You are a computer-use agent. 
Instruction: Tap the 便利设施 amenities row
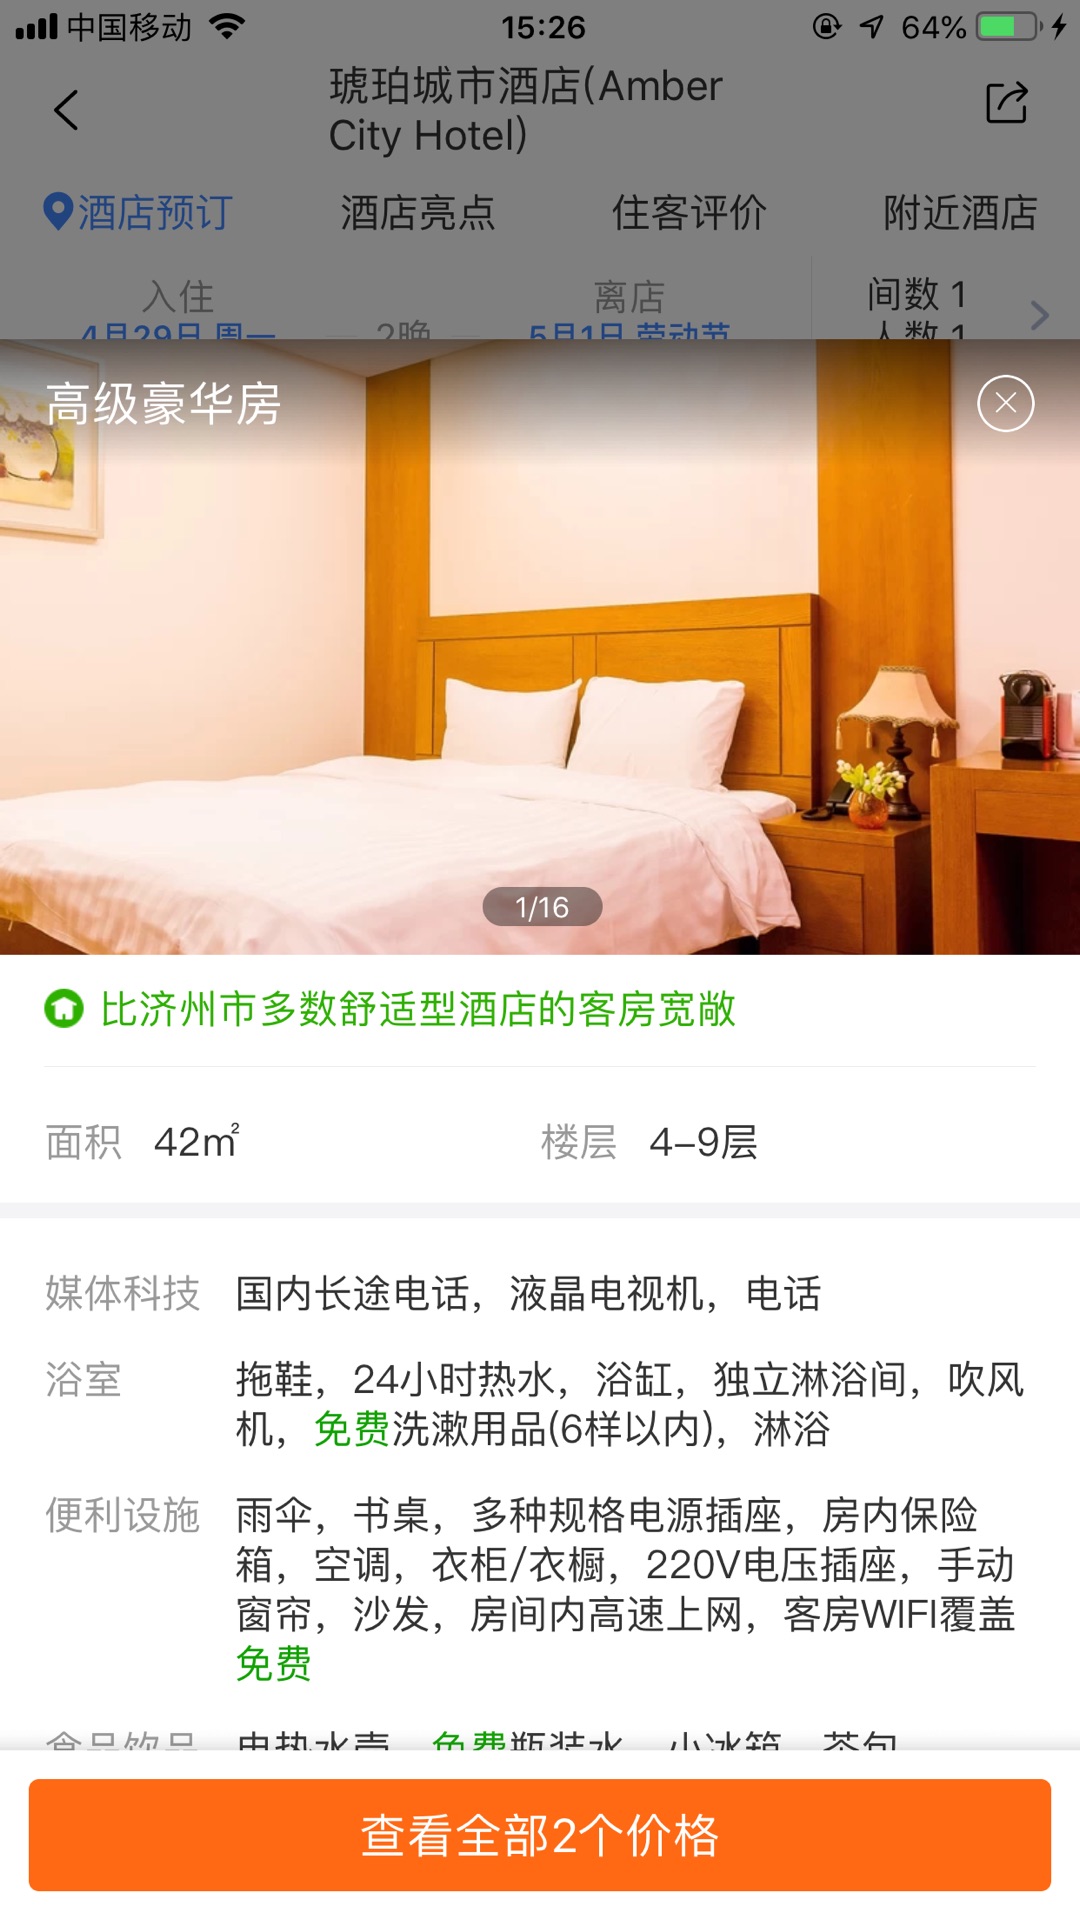click(540, 1589)
